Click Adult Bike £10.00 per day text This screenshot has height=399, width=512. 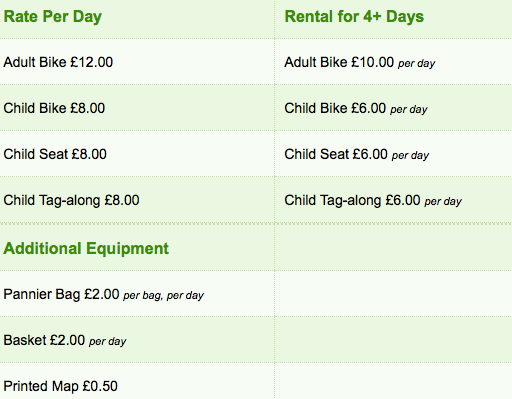(360, 62)
